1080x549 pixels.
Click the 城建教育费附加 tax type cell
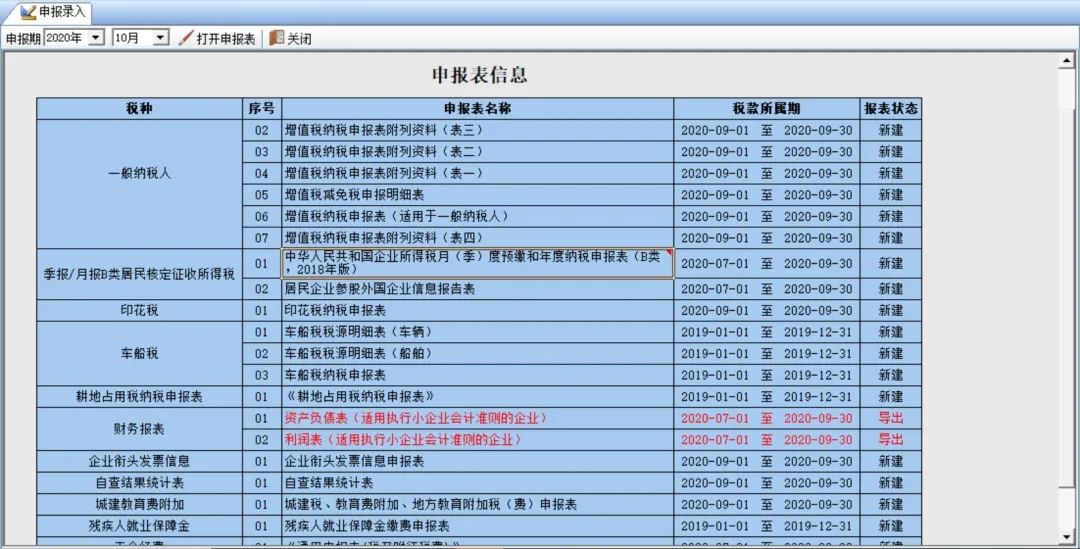tap(139, 504)
